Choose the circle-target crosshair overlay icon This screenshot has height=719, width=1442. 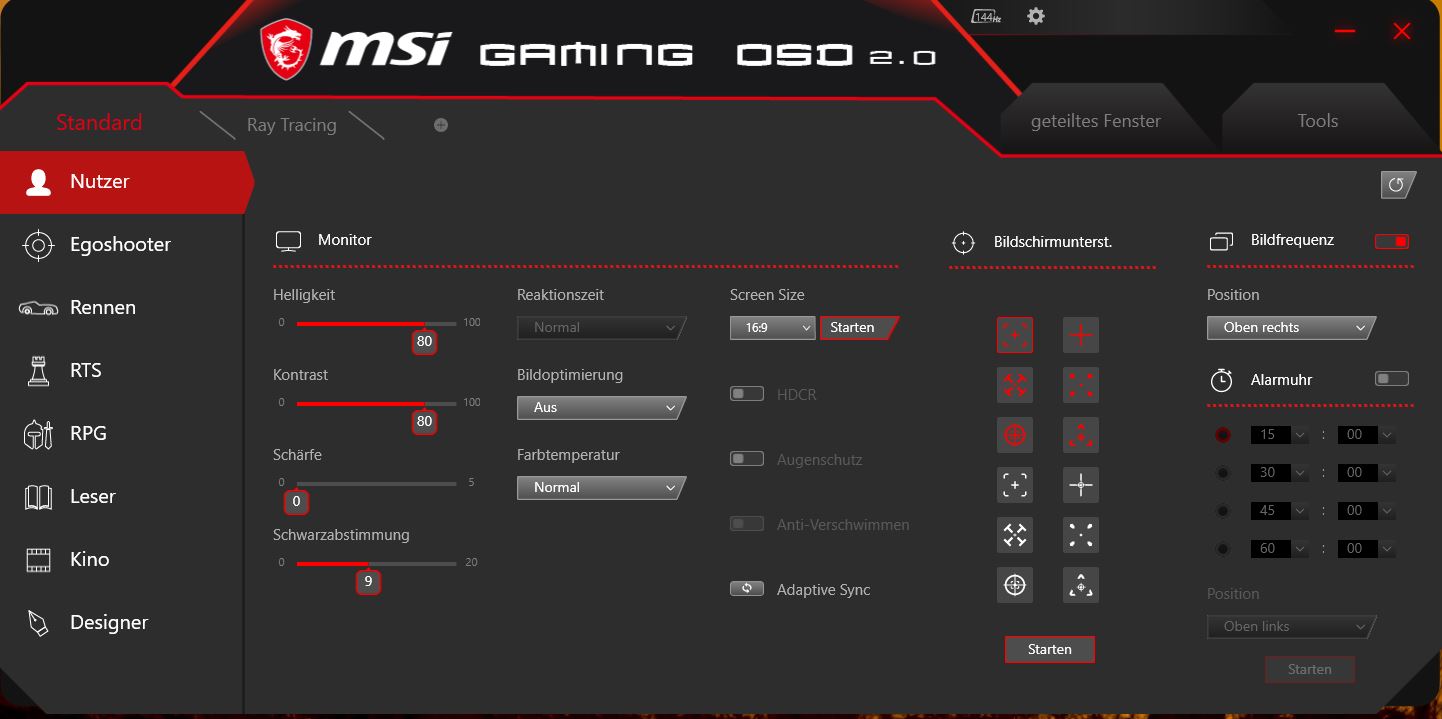click(1014, 434)
